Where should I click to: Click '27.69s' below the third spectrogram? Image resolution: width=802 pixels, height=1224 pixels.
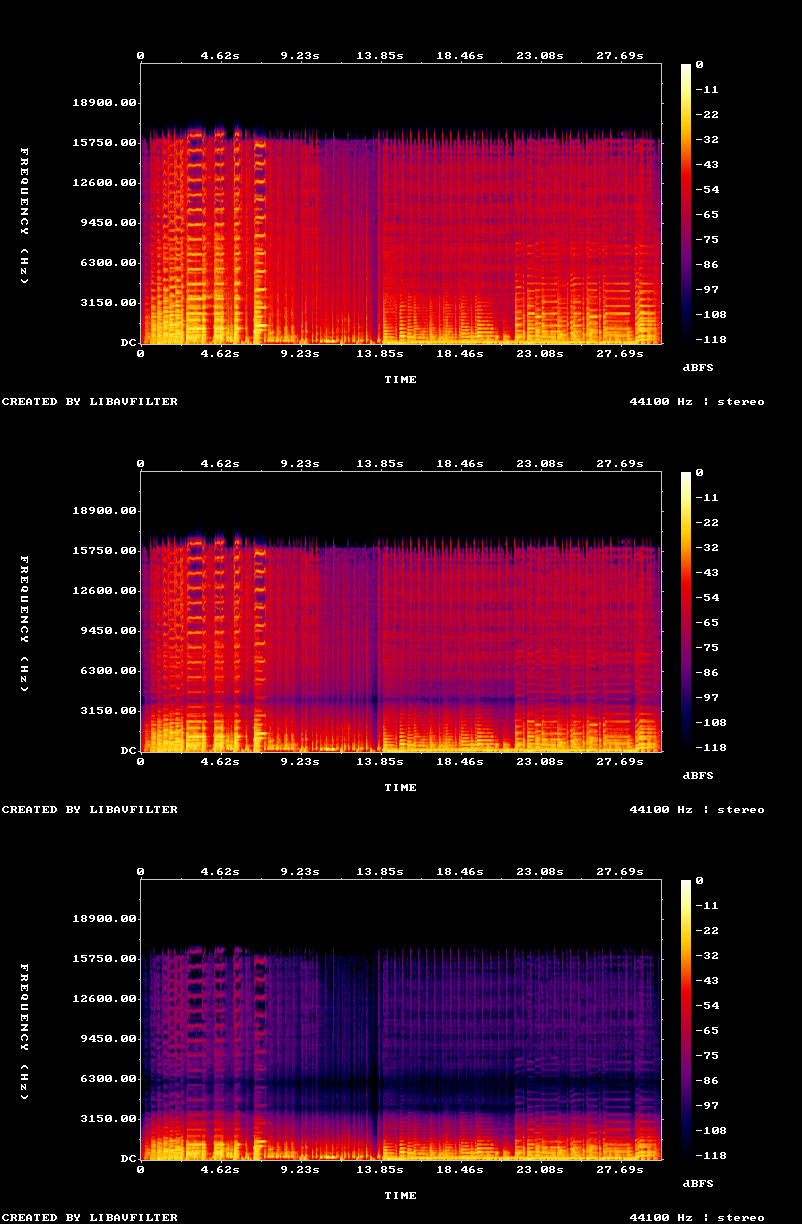coord(620,1170)
